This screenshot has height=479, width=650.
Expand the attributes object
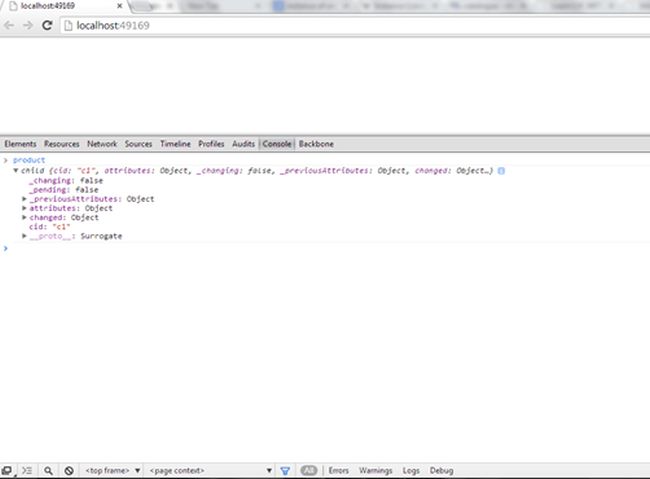(24, 208)
